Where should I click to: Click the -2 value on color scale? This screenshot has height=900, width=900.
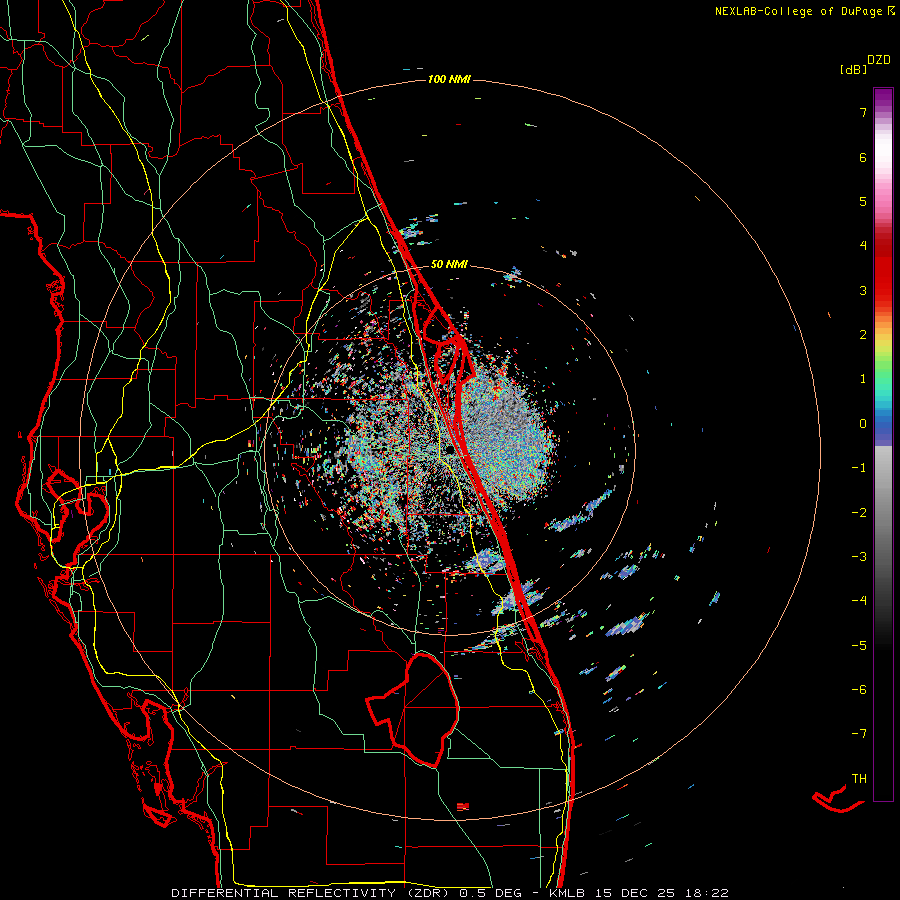coord(859,513)
